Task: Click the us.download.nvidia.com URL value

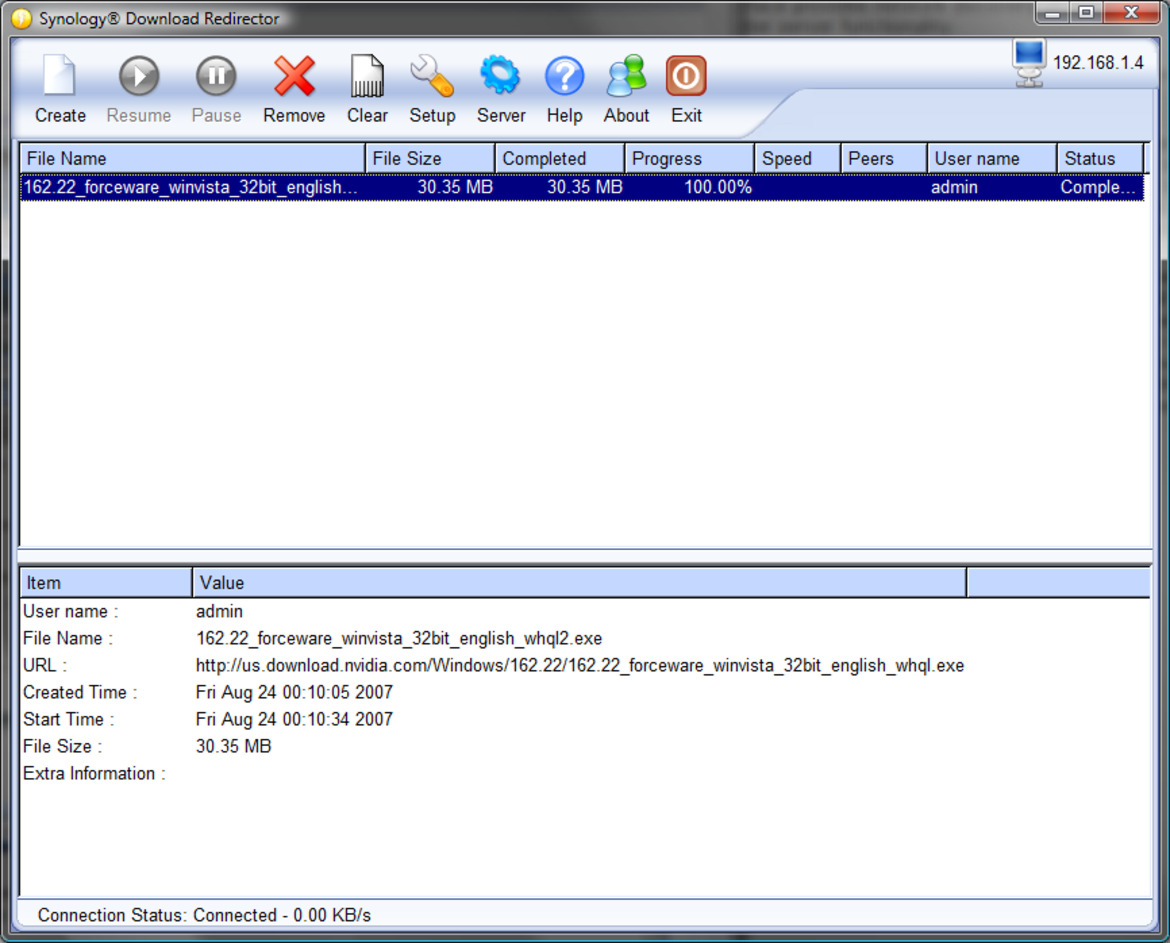Action: [x=580, y=665]
